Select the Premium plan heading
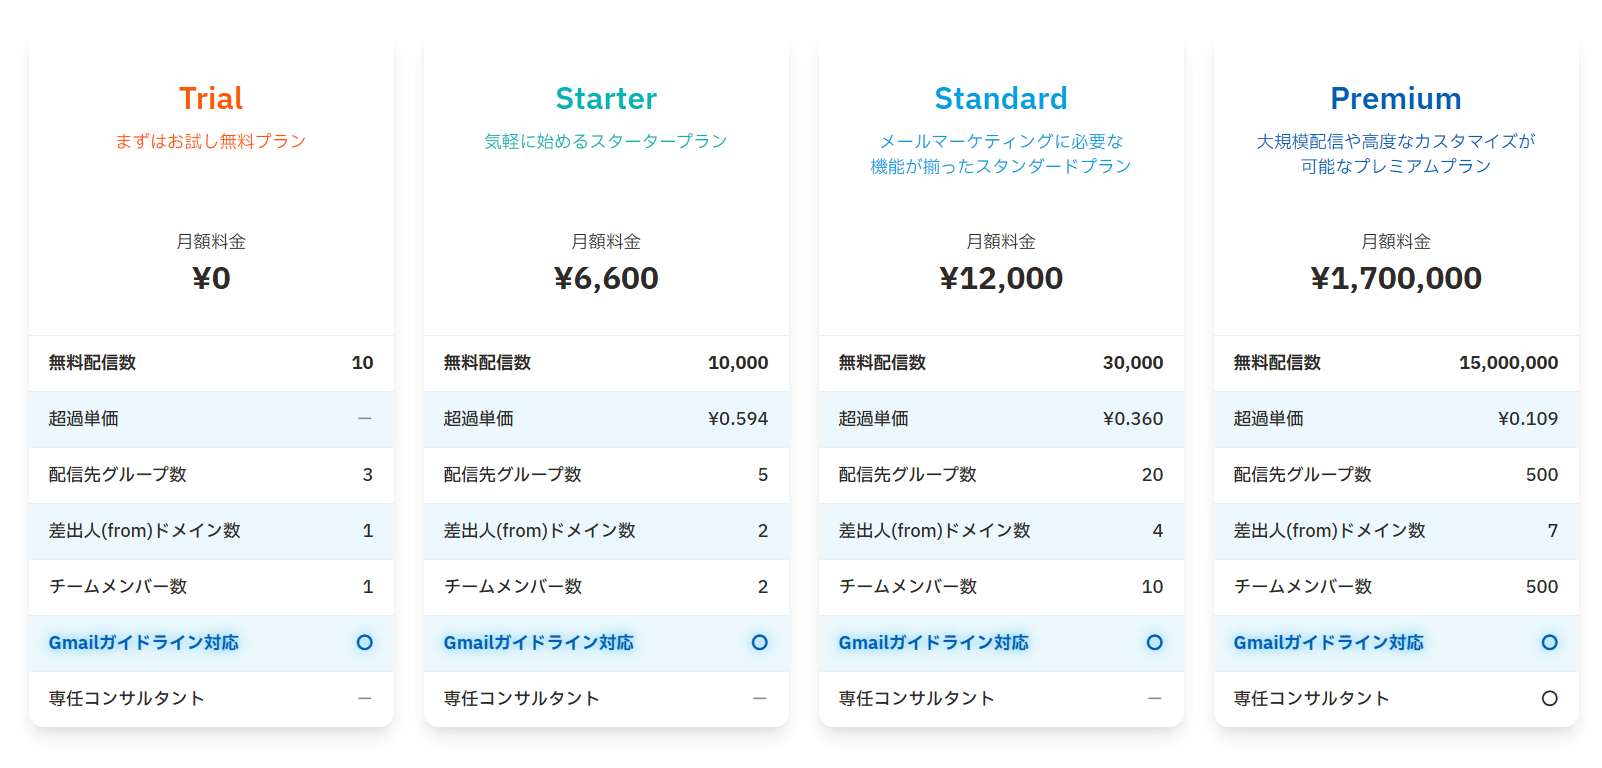The width and height of the screenshot is (1602, 768). coord(1396,99)
